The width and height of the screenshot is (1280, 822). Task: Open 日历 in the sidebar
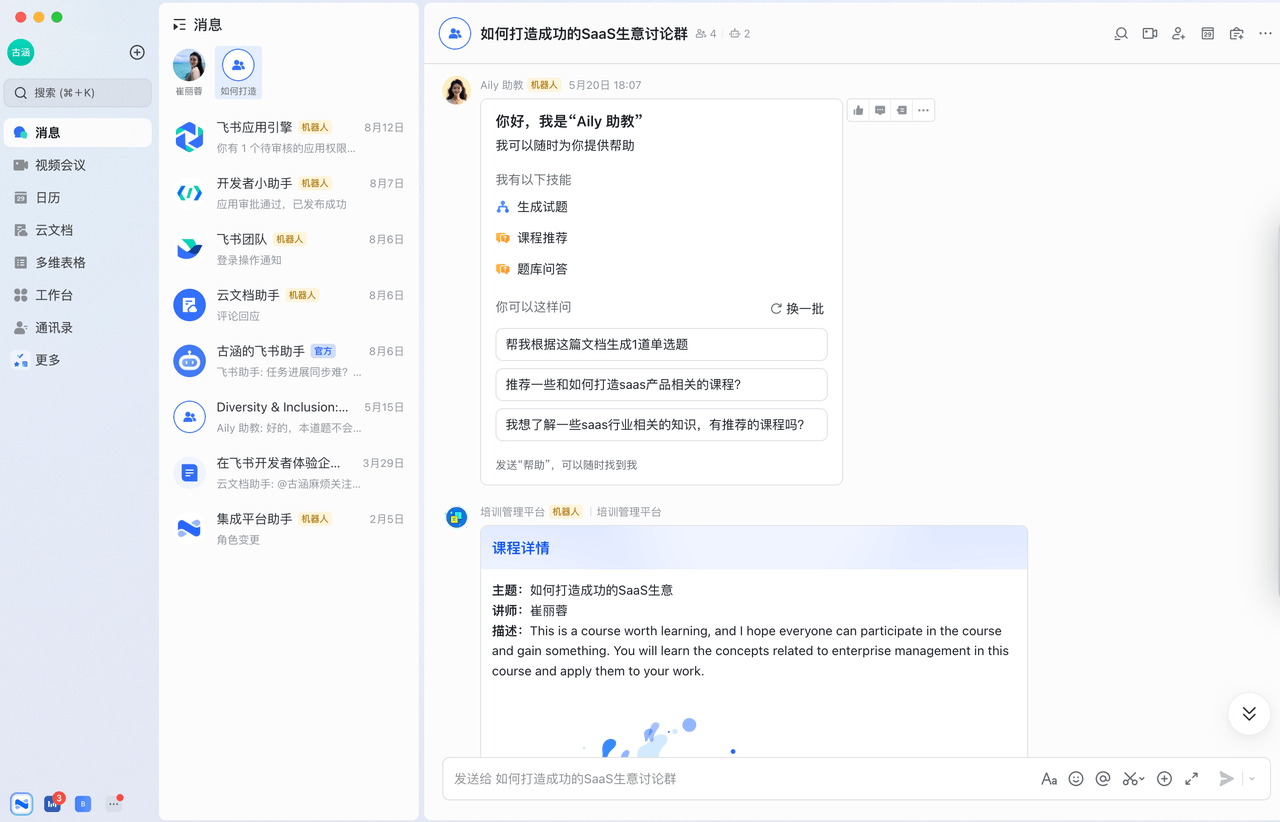tap(78, 198)
